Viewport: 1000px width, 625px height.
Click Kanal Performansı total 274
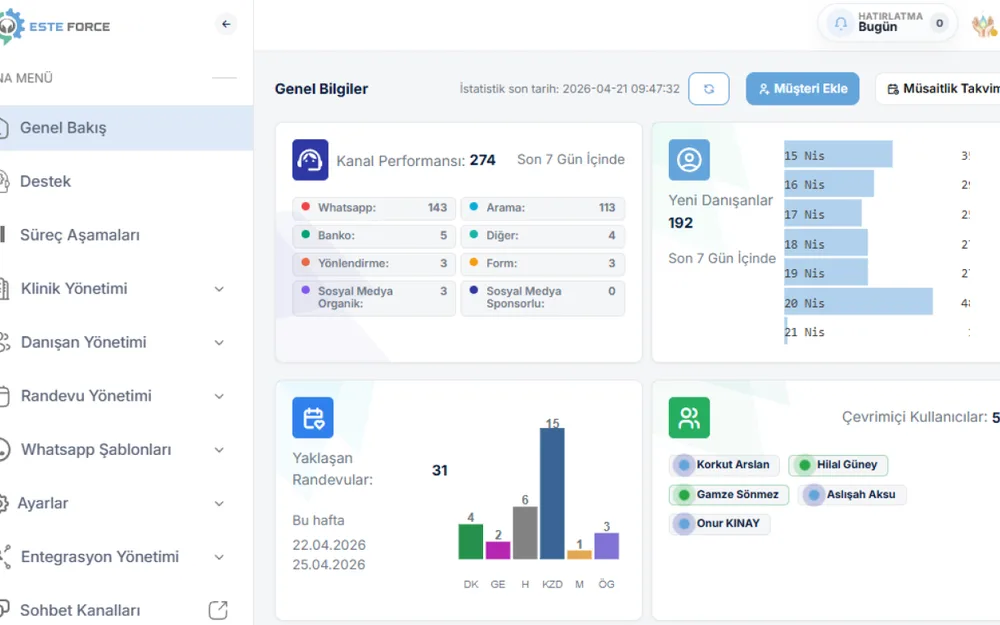click(x=483, y=160)
